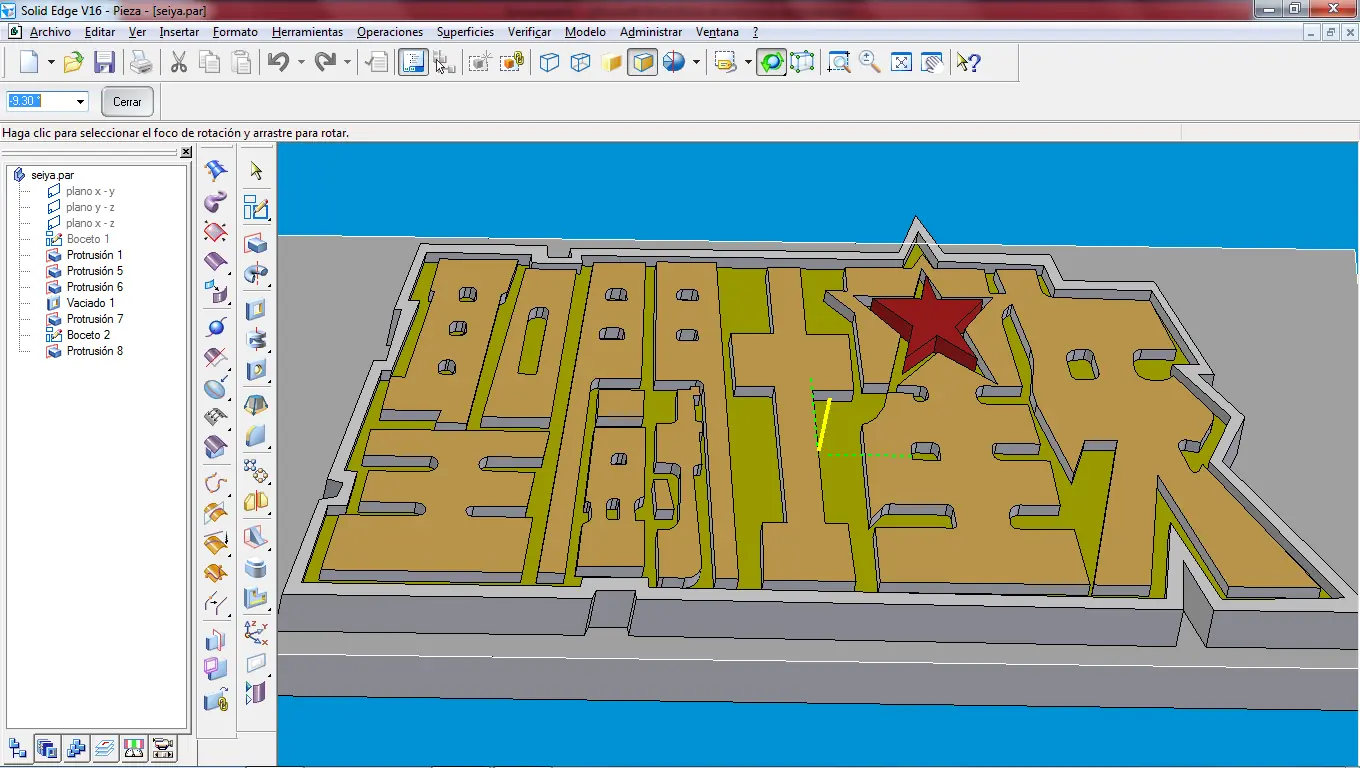Open the Operaciones menu
The width and height of the screenshot is (1360, 768).
(389, 32)
